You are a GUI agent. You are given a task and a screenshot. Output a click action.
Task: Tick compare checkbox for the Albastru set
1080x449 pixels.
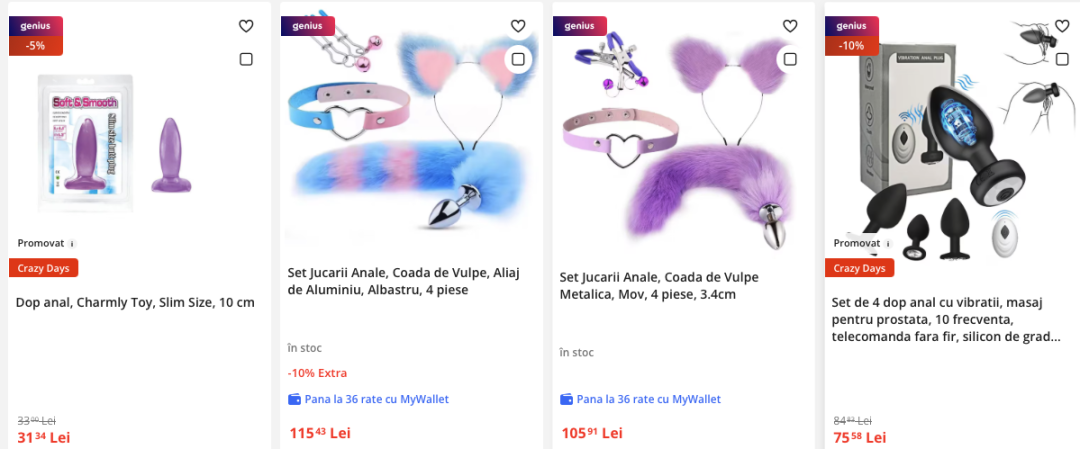click(518, 59)
